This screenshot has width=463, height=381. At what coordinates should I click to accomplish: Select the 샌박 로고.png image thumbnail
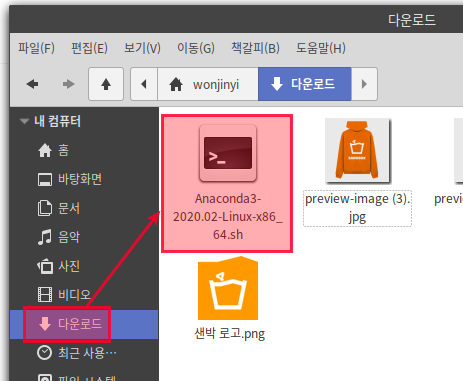[228, 288]
